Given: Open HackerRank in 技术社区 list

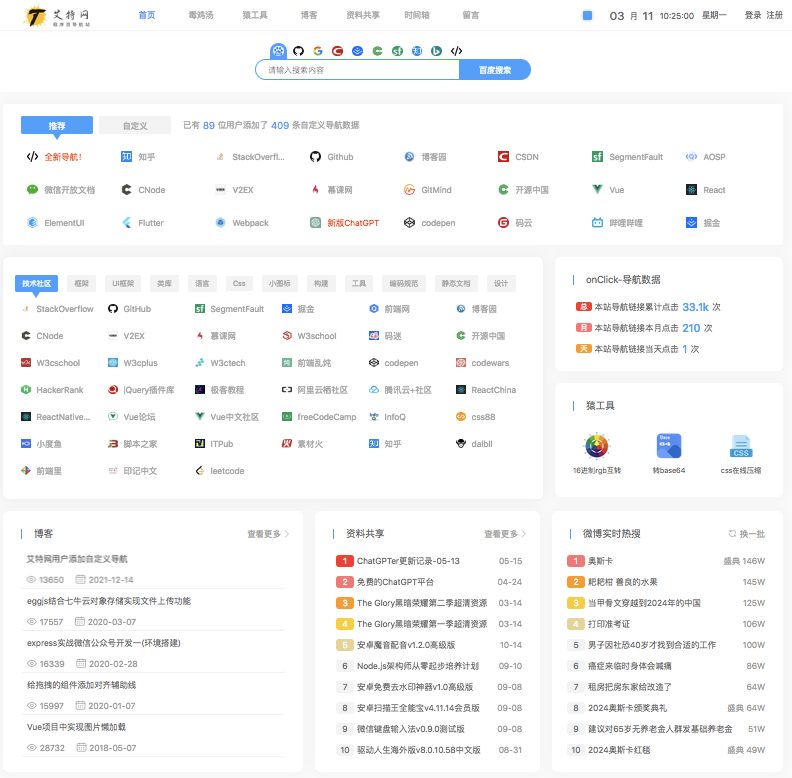Looking at the screenshot, I should [52, 390].
